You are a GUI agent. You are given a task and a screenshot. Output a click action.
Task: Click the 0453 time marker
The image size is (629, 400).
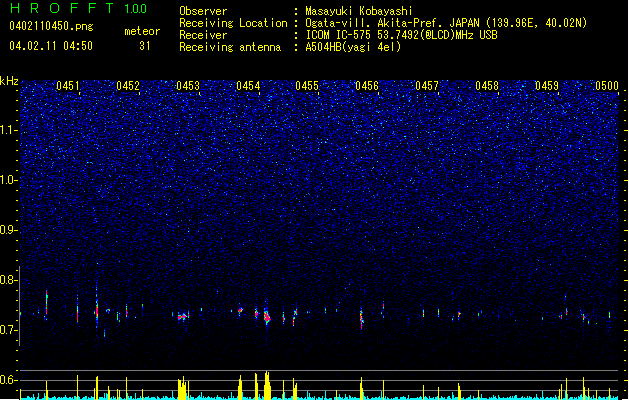click(x=188, y=86)
